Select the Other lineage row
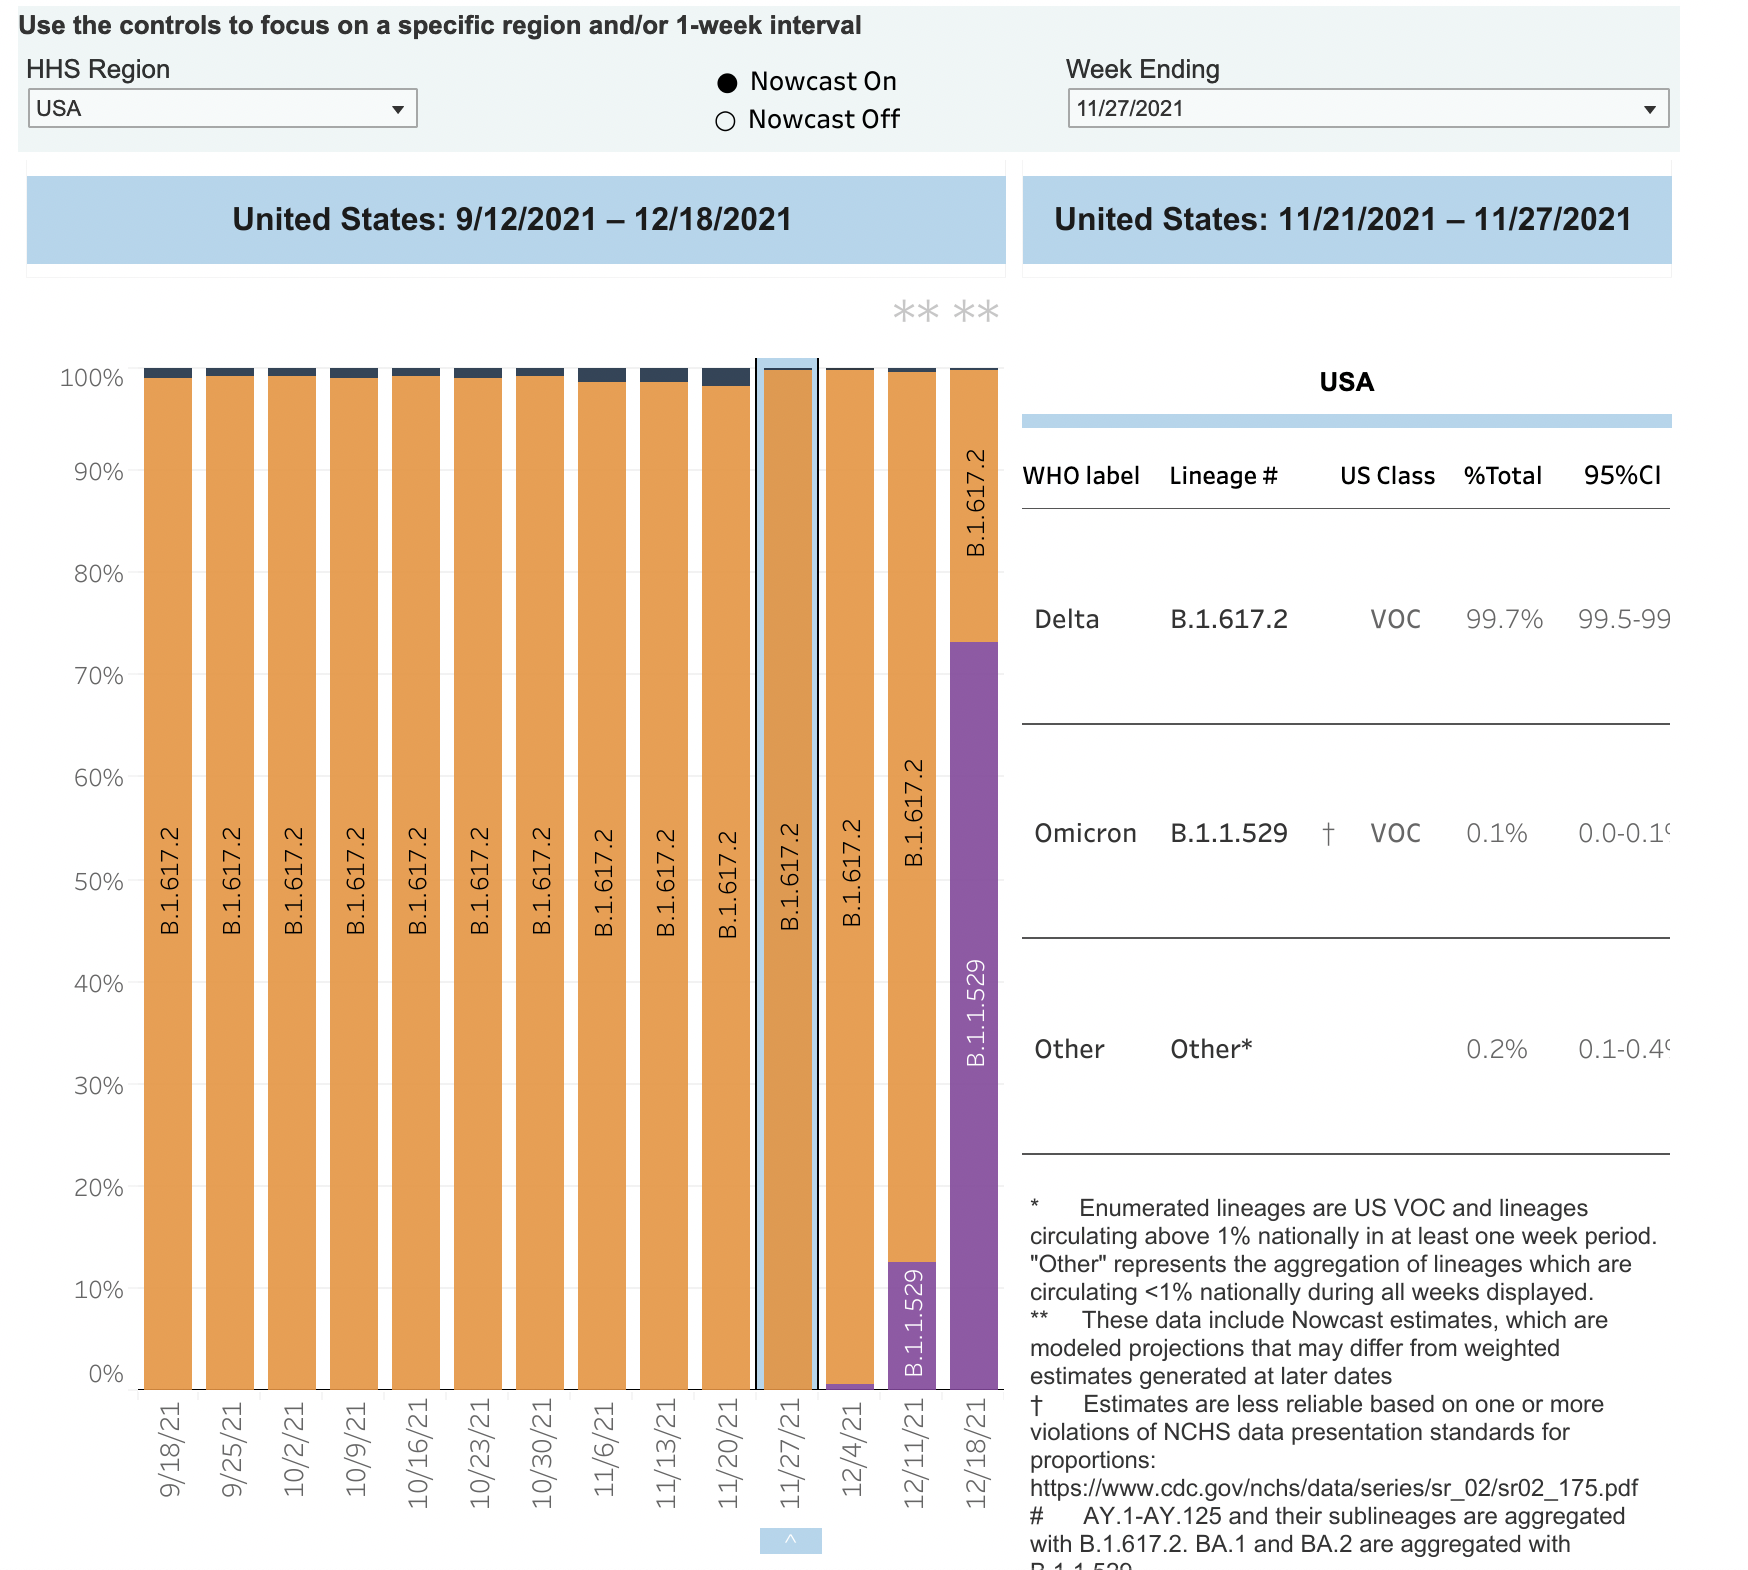The width and height of the screenshot is (1748, 1570). click(1300, 1048)
